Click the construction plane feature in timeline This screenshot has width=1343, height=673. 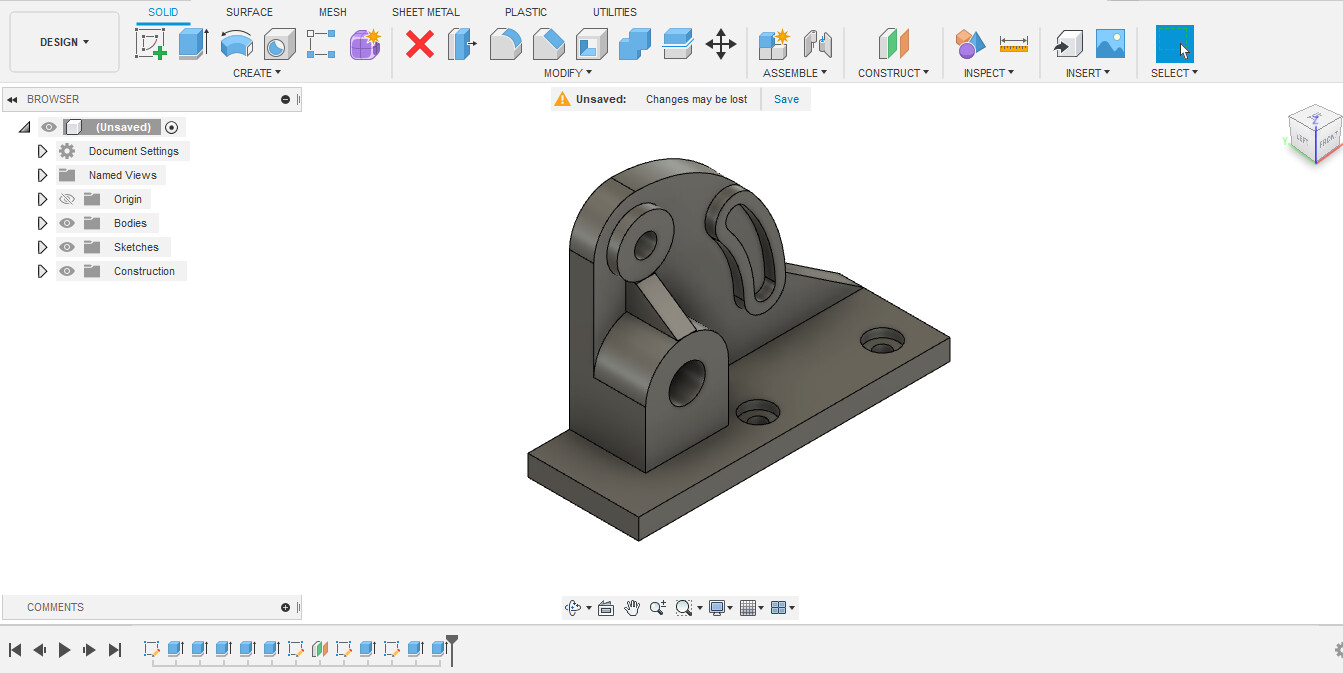320,649
